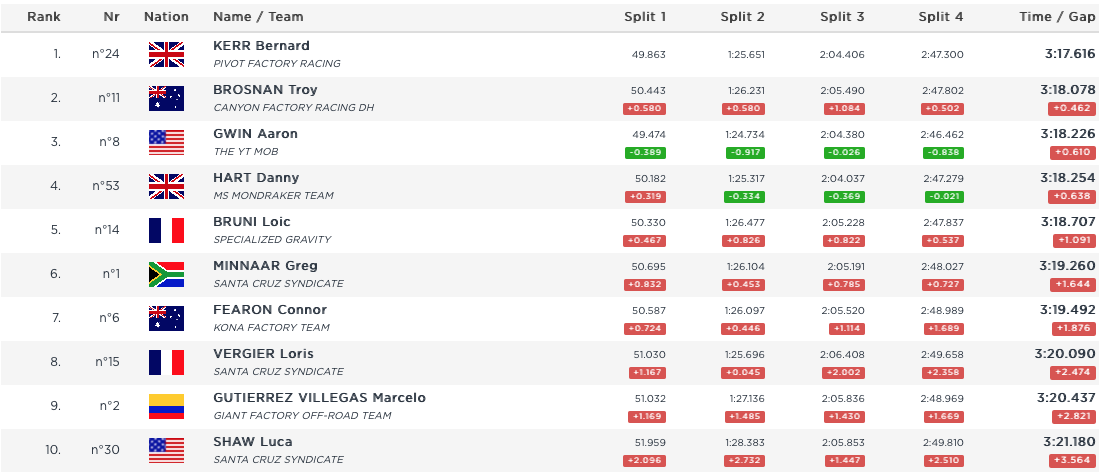Open the CANYON FACTORY RACING DH team
The image size is (1099, 472).
pos(293,108)
